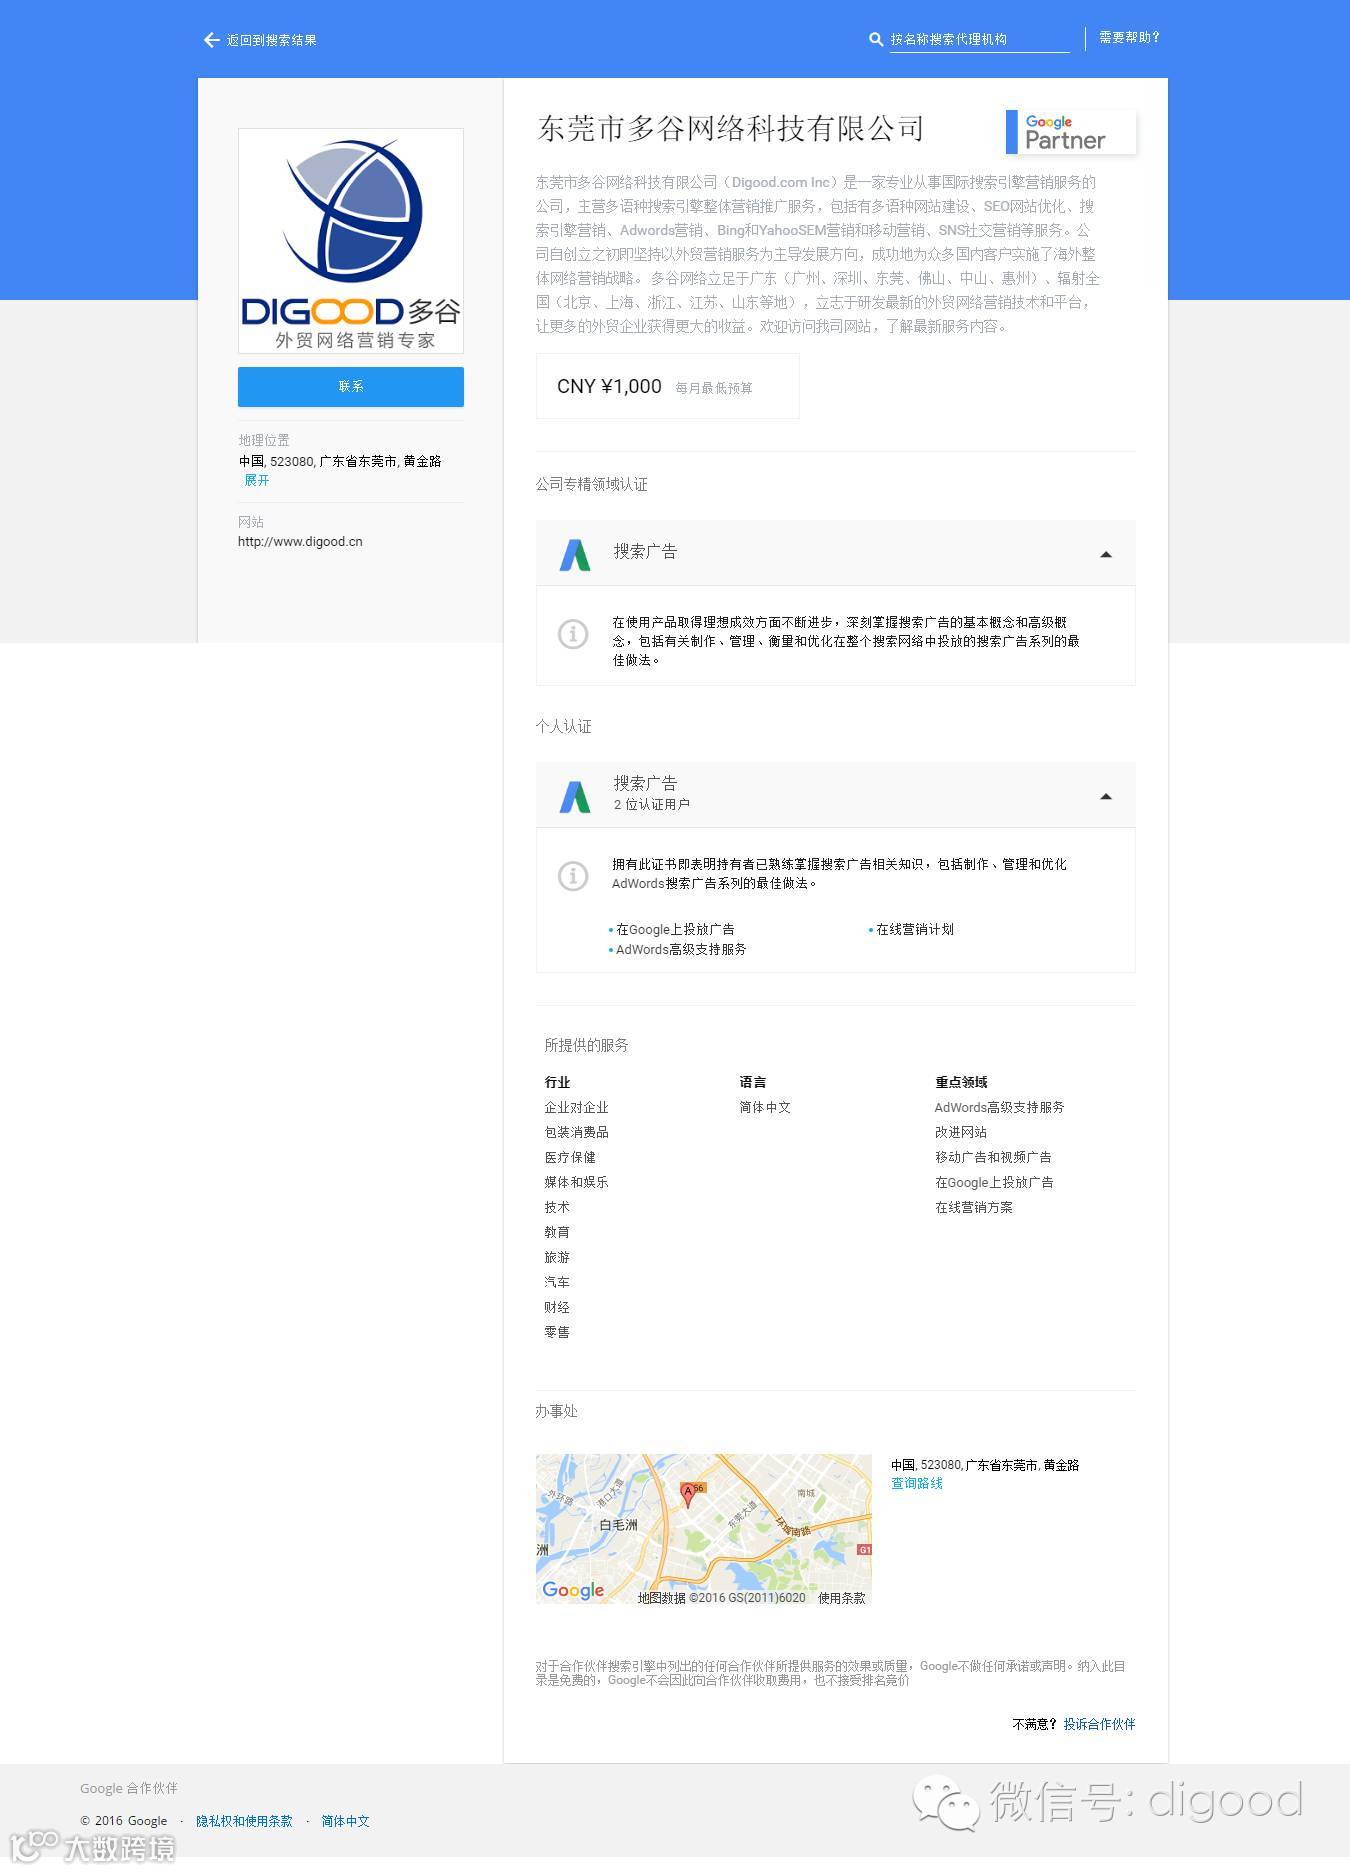Click 简体中文 under 语言 column
The width and height of the screenshot is (1350, 1872).
click(765, 1108)
